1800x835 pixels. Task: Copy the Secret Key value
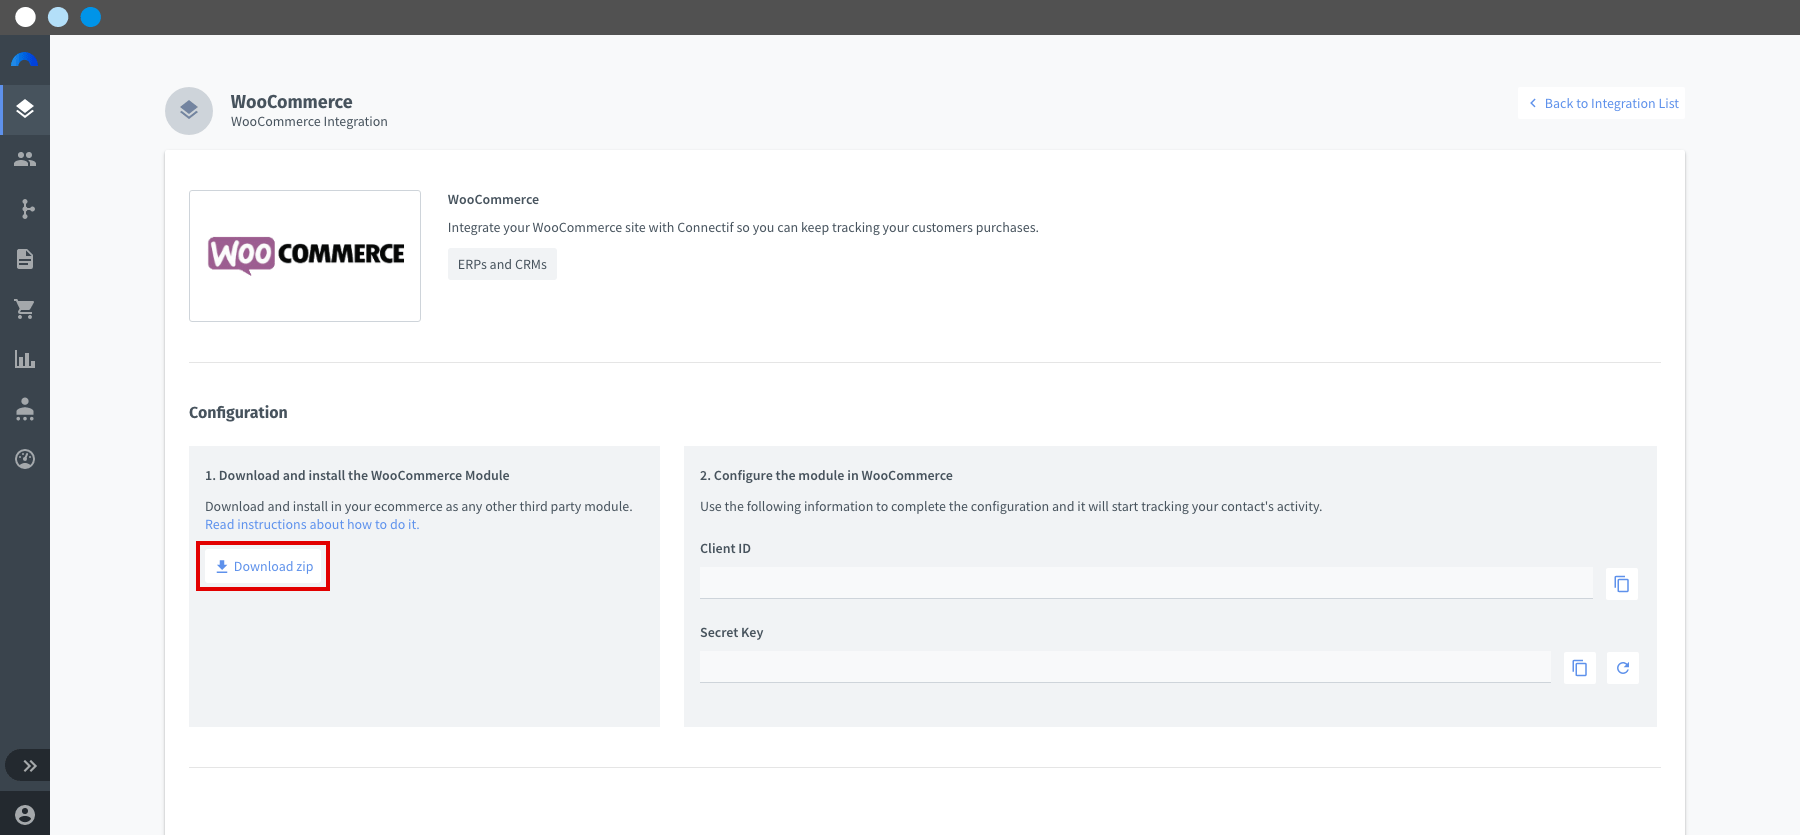[1580, 668]
